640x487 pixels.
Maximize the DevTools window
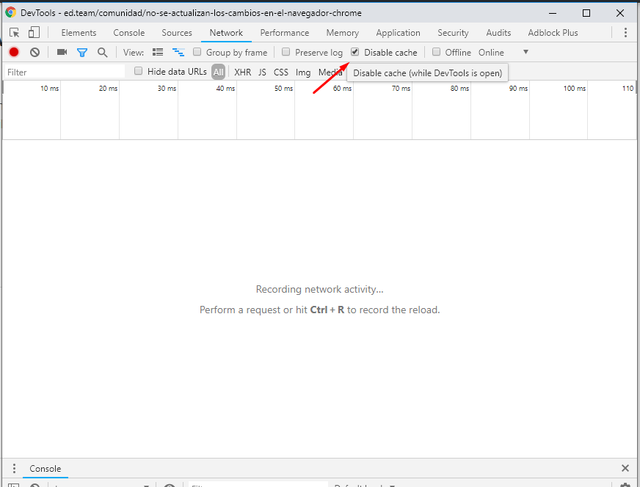click(586, 13)
